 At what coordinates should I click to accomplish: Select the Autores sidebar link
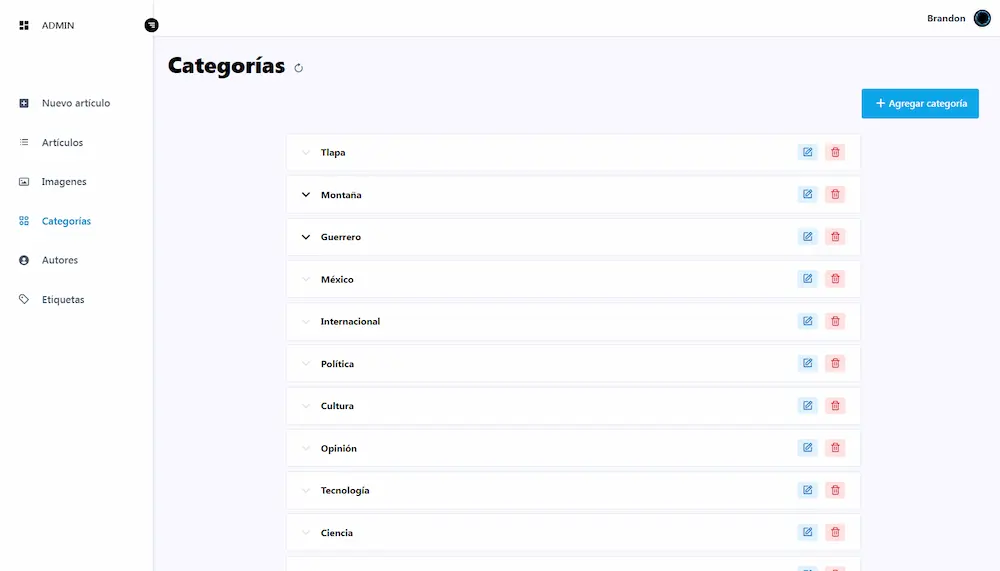coord(59,260)
